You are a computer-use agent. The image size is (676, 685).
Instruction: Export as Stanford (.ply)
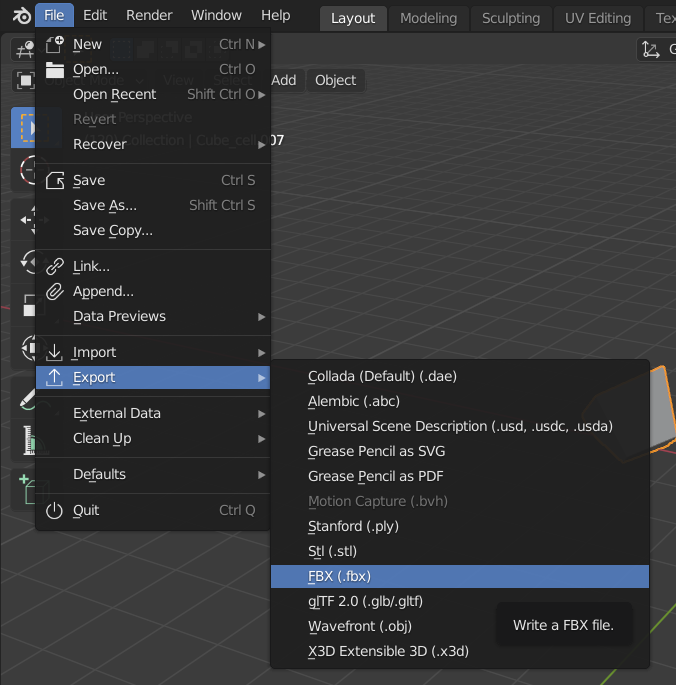(x=460, y=526)
